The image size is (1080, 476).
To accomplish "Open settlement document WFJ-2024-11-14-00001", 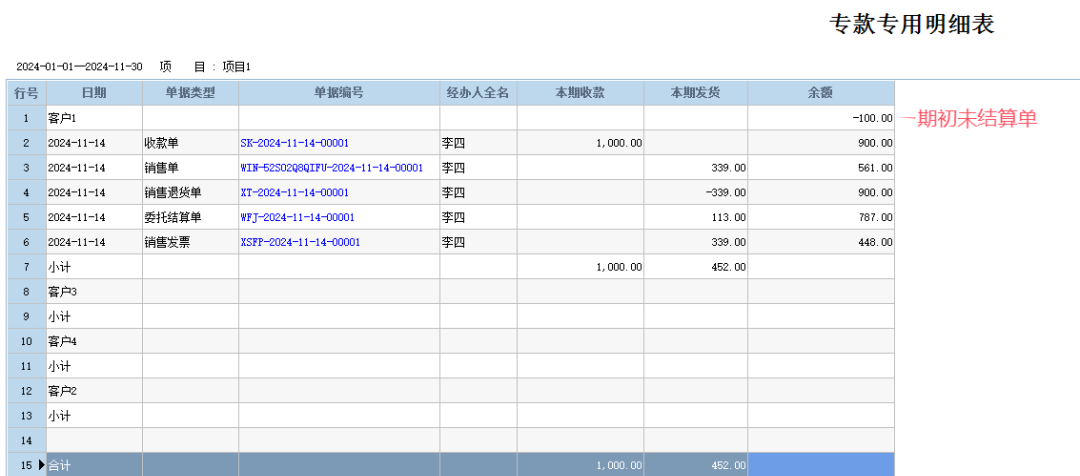I will click(298, 218).
